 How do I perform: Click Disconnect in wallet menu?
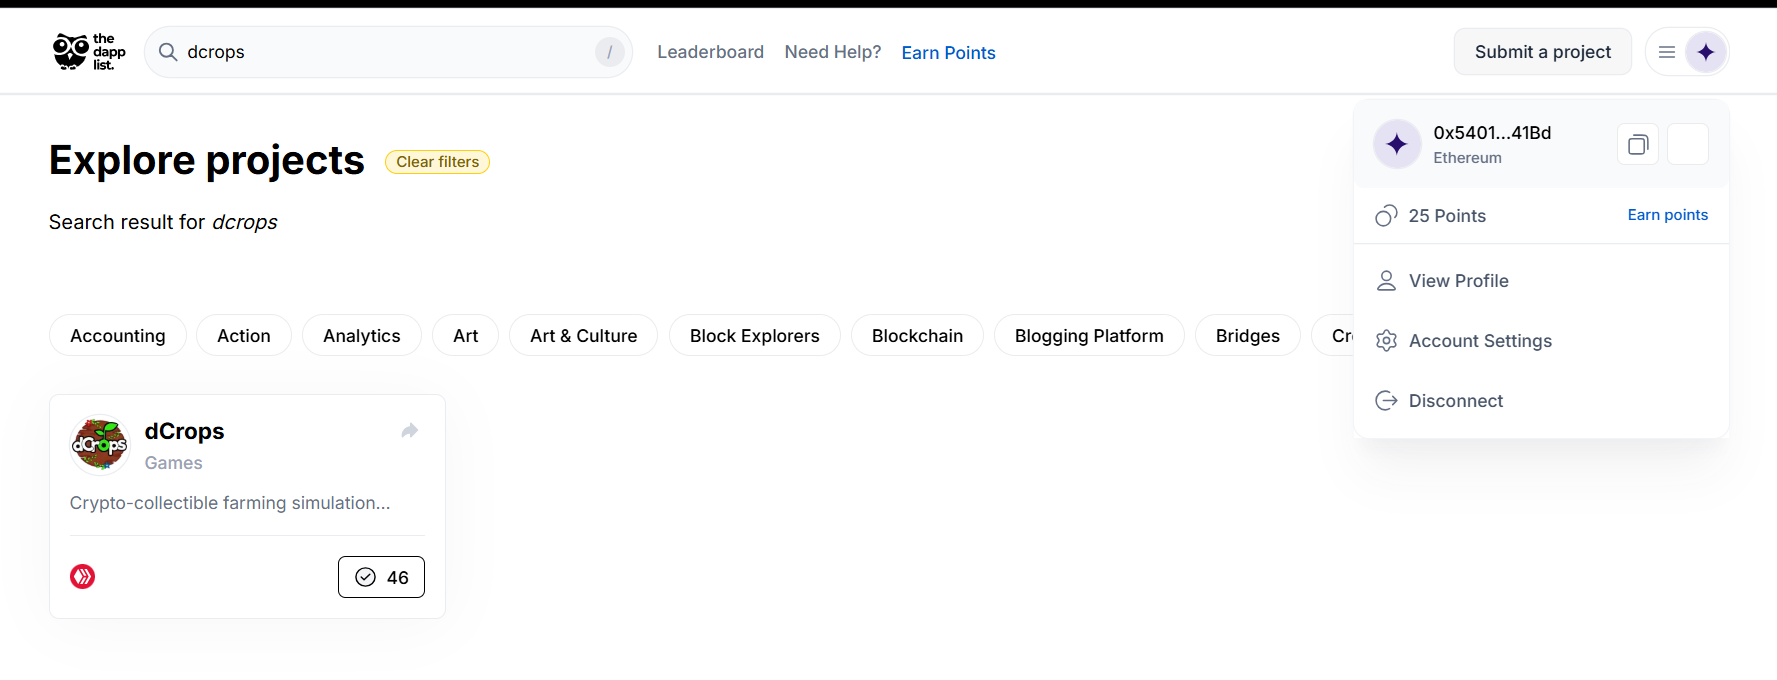tap(1541, 401)
